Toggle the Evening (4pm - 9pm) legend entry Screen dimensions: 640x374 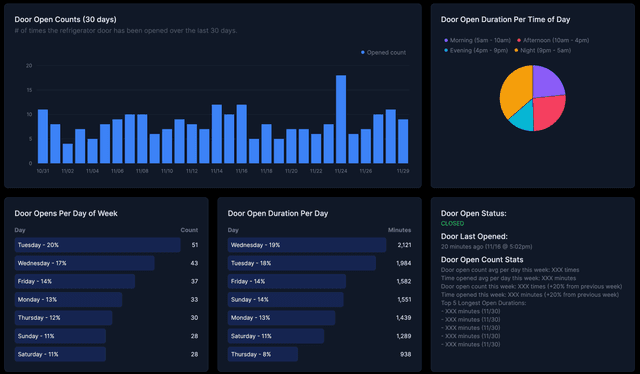[x=476, y=50]
